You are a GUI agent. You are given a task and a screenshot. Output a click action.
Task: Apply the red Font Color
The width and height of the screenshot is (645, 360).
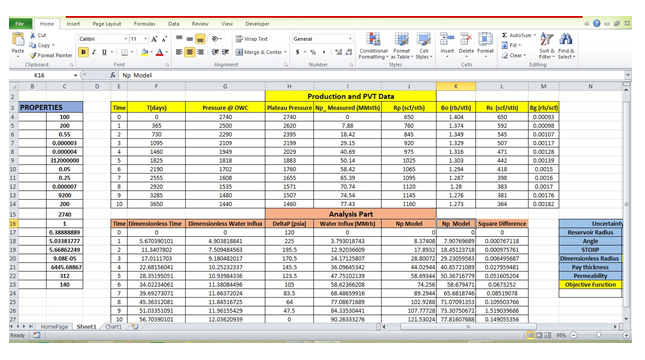(160, 52)
